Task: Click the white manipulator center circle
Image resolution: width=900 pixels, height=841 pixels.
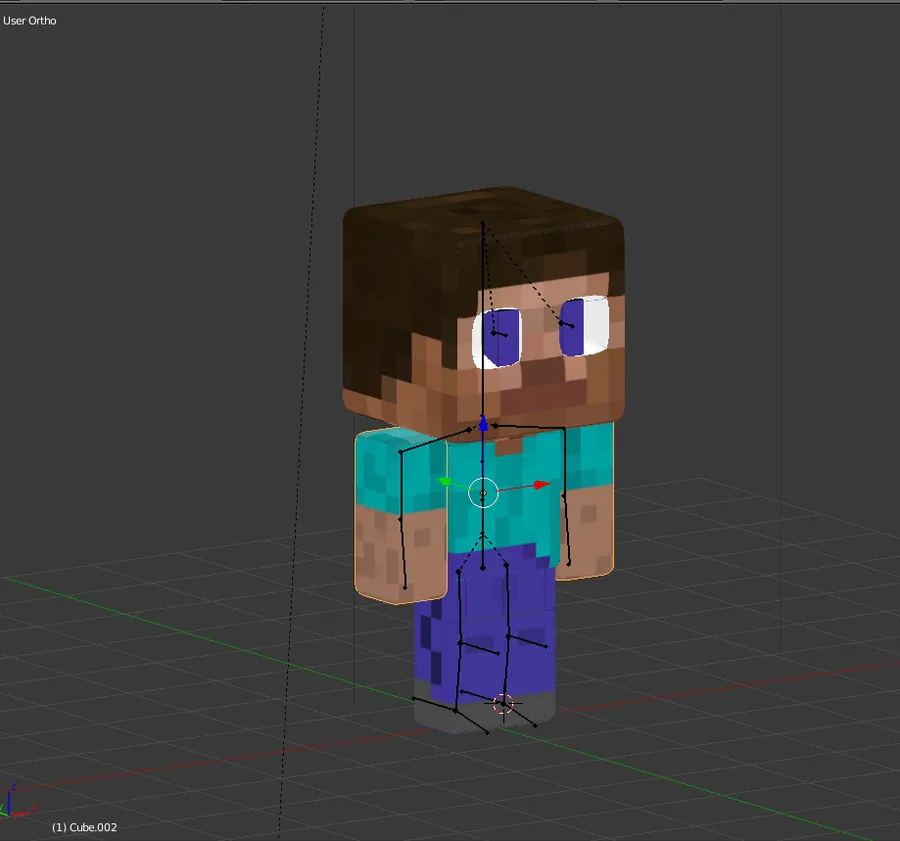Action: pos(483,493)
